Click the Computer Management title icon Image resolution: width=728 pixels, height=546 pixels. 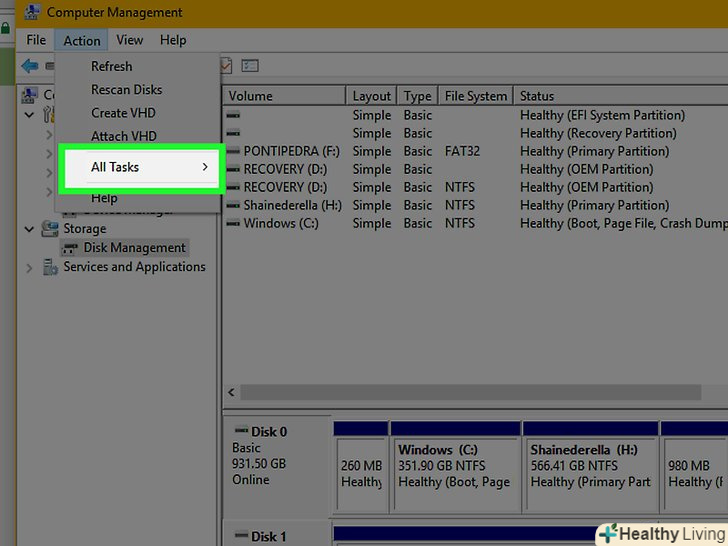pos(32,11)
